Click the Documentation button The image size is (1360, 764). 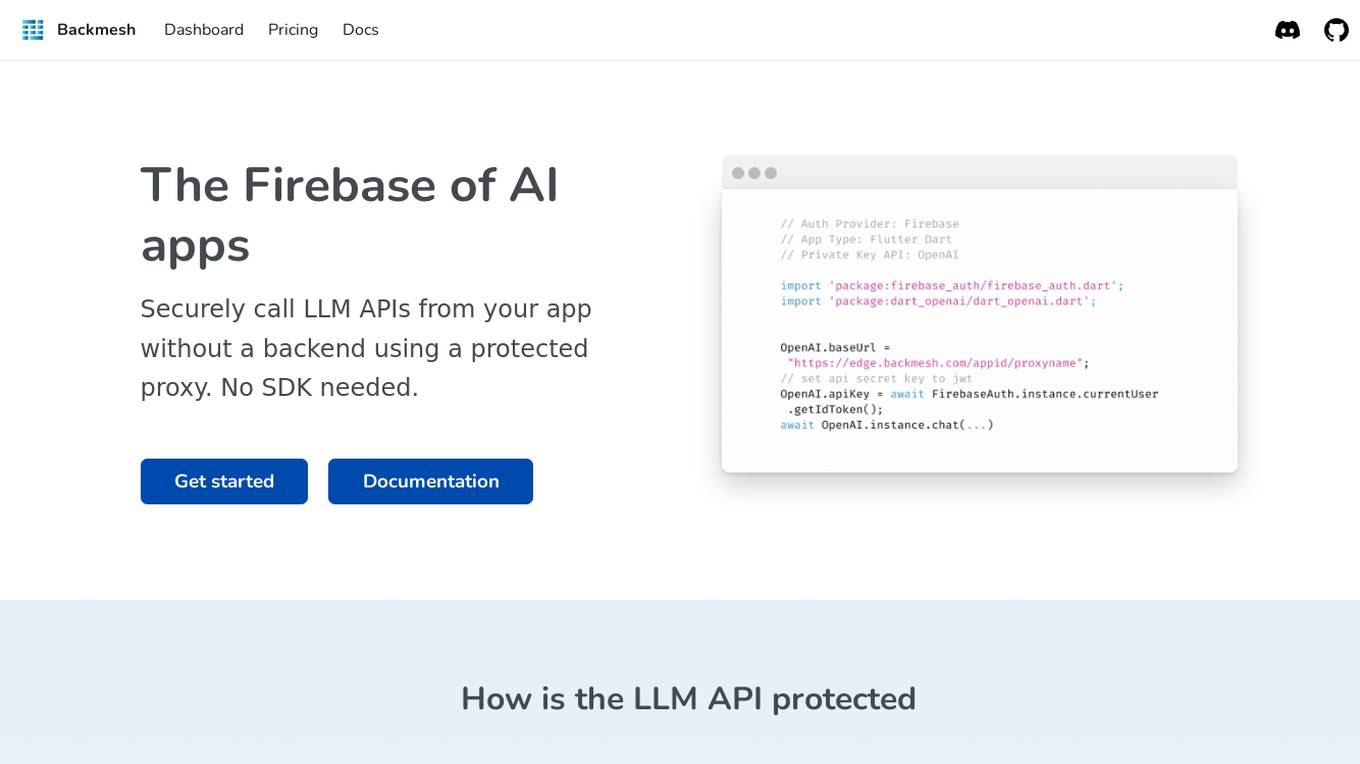(x=431, y=481)
